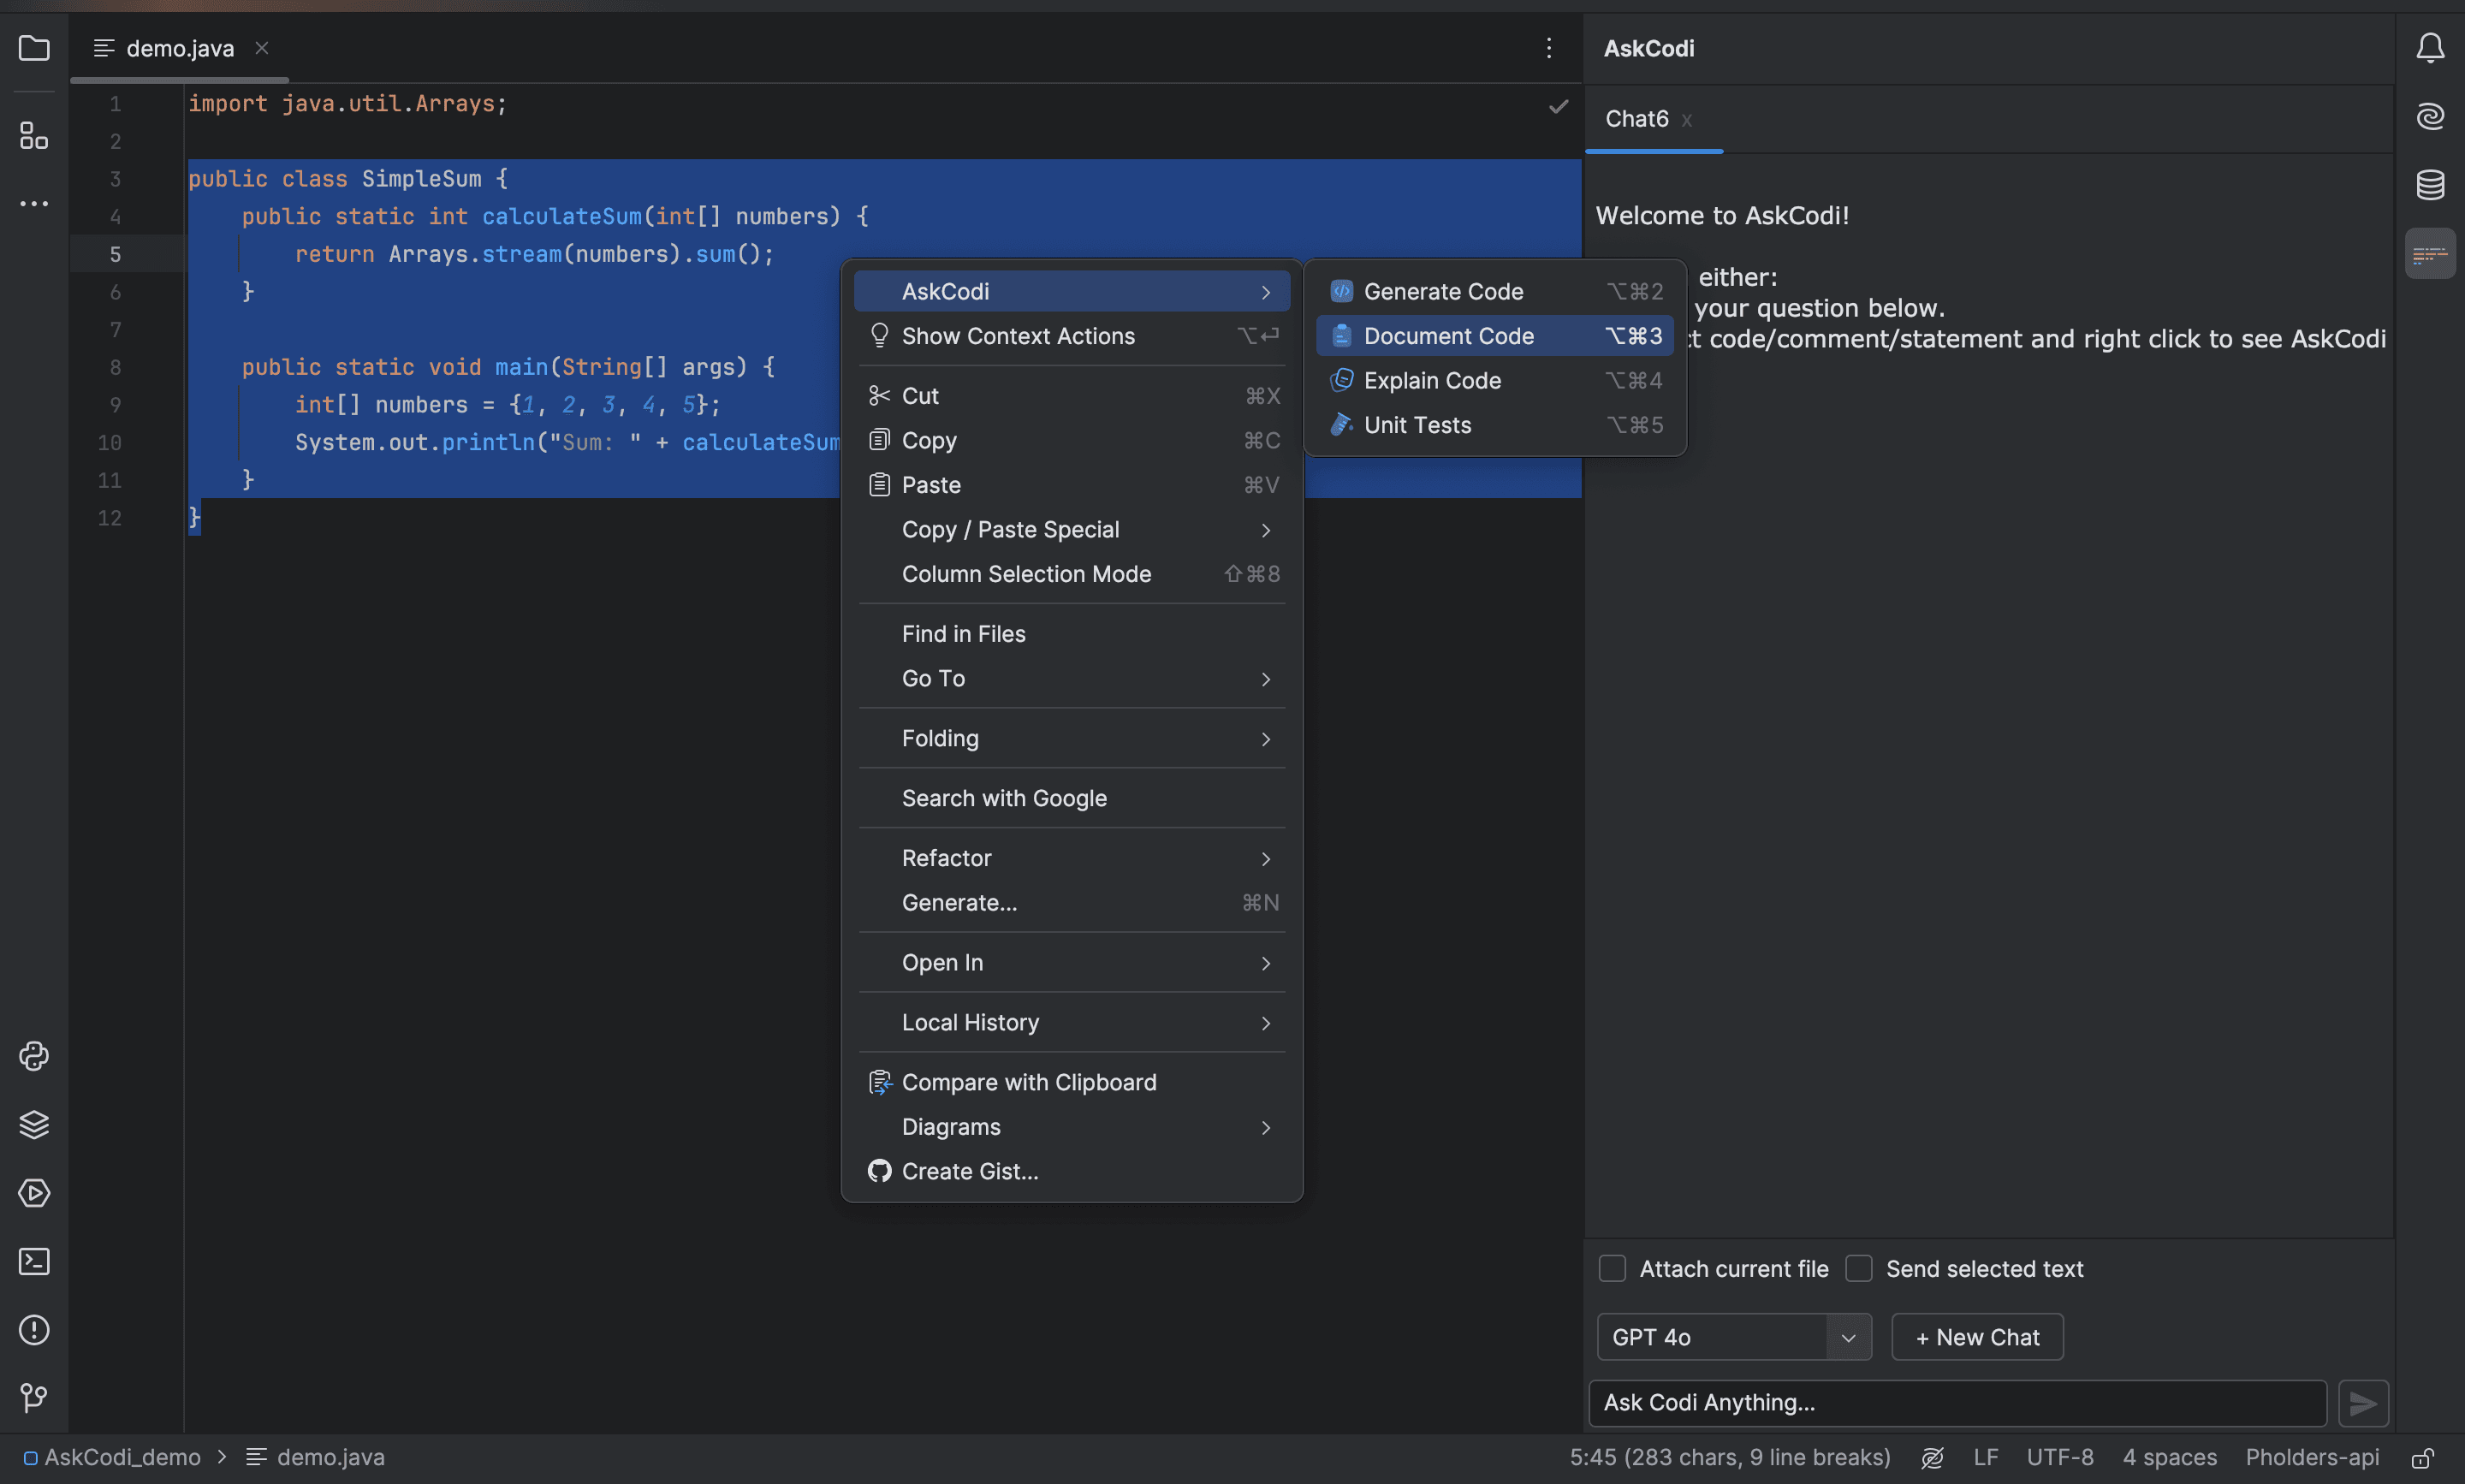2465x1484 pixels.
Task: Click the inspections checkmark in editor
Action: pos(1558,106)
